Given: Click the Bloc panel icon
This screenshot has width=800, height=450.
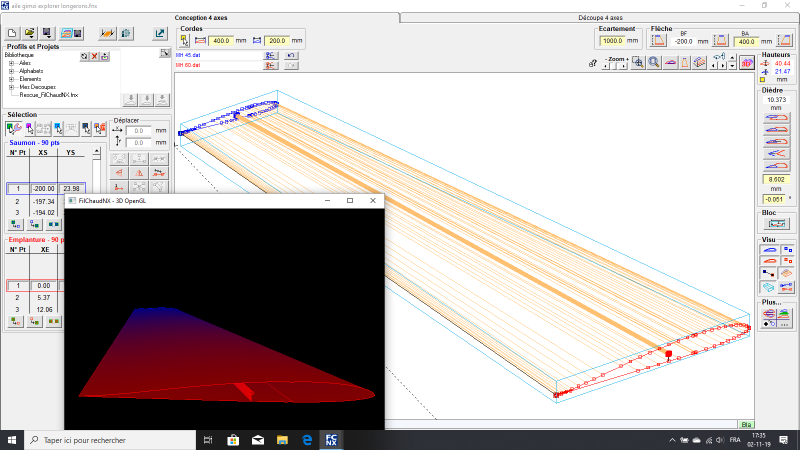Looking at the screenshot, I should [776, 224].
